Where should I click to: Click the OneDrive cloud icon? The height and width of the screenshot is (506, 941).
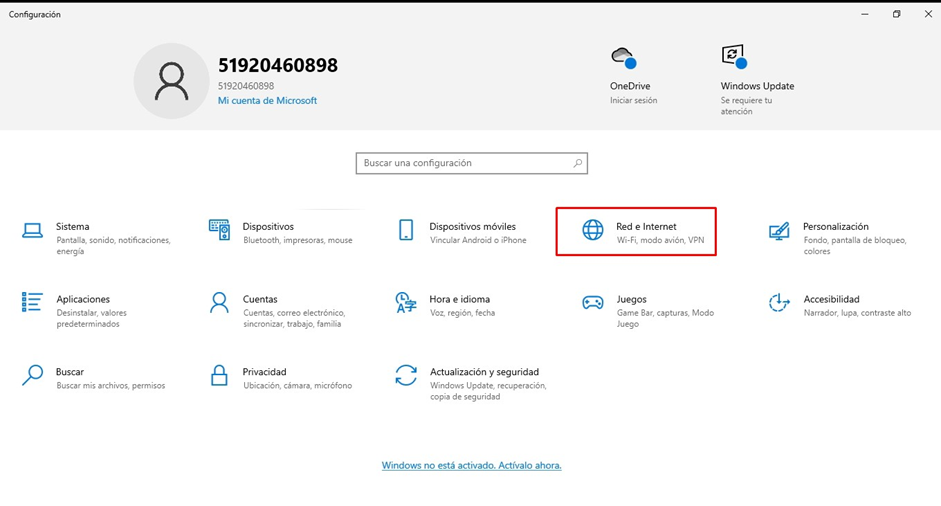[624, 58]
